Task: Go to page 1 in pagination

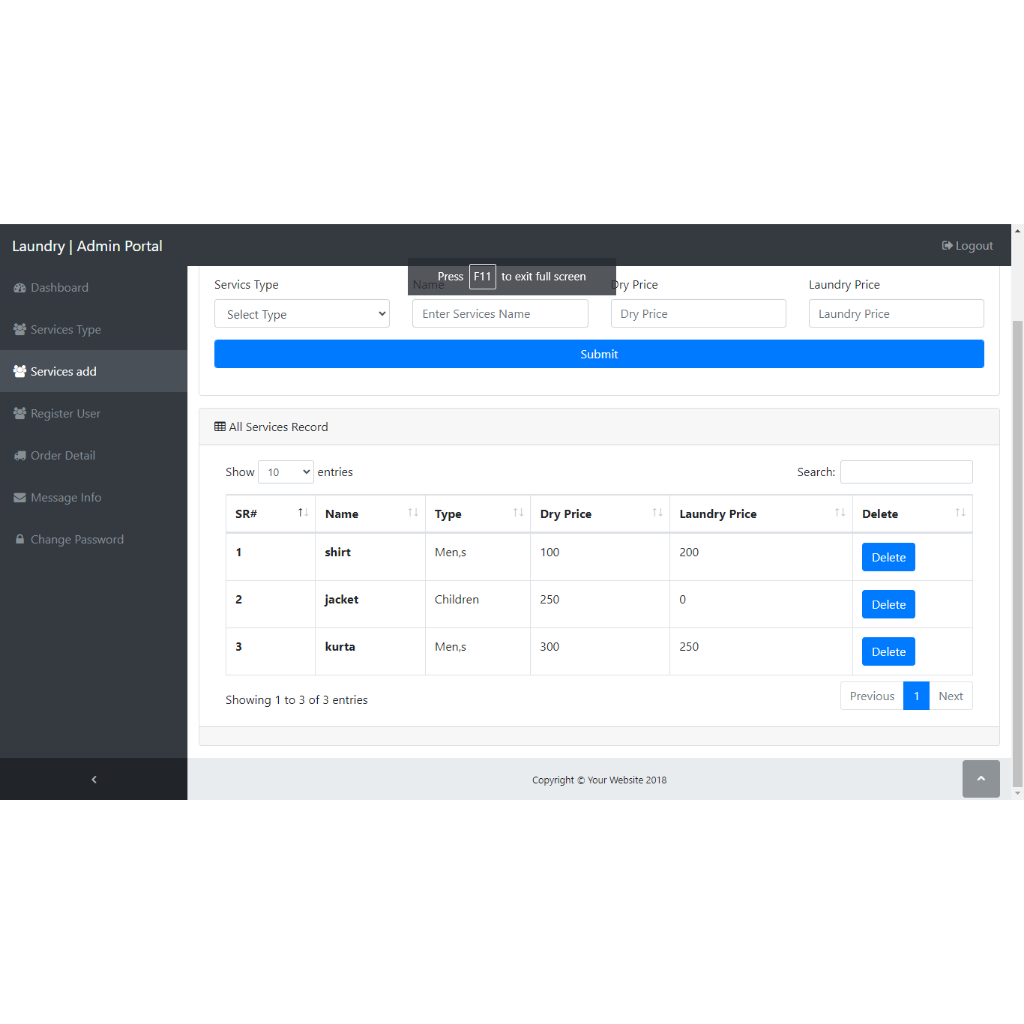Action: pos(916,696)
